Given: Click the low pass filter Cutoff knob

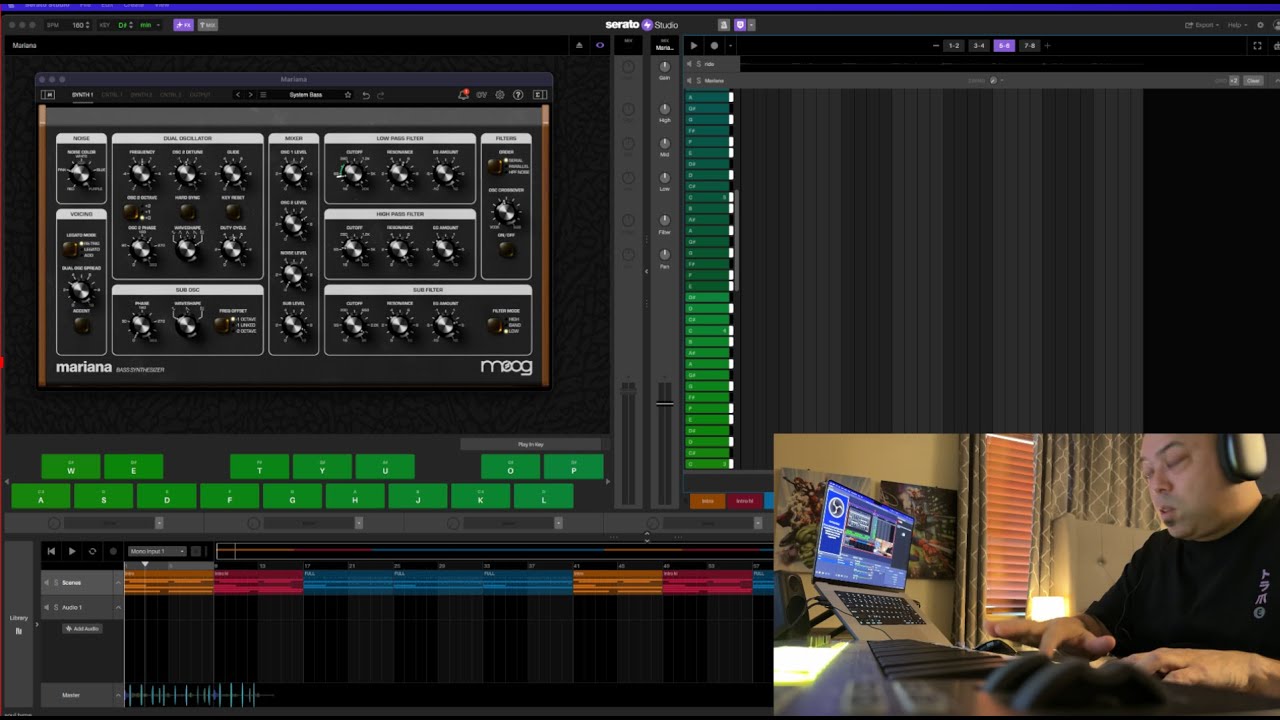Looking at the screenshot, I should tap(353, 174).
